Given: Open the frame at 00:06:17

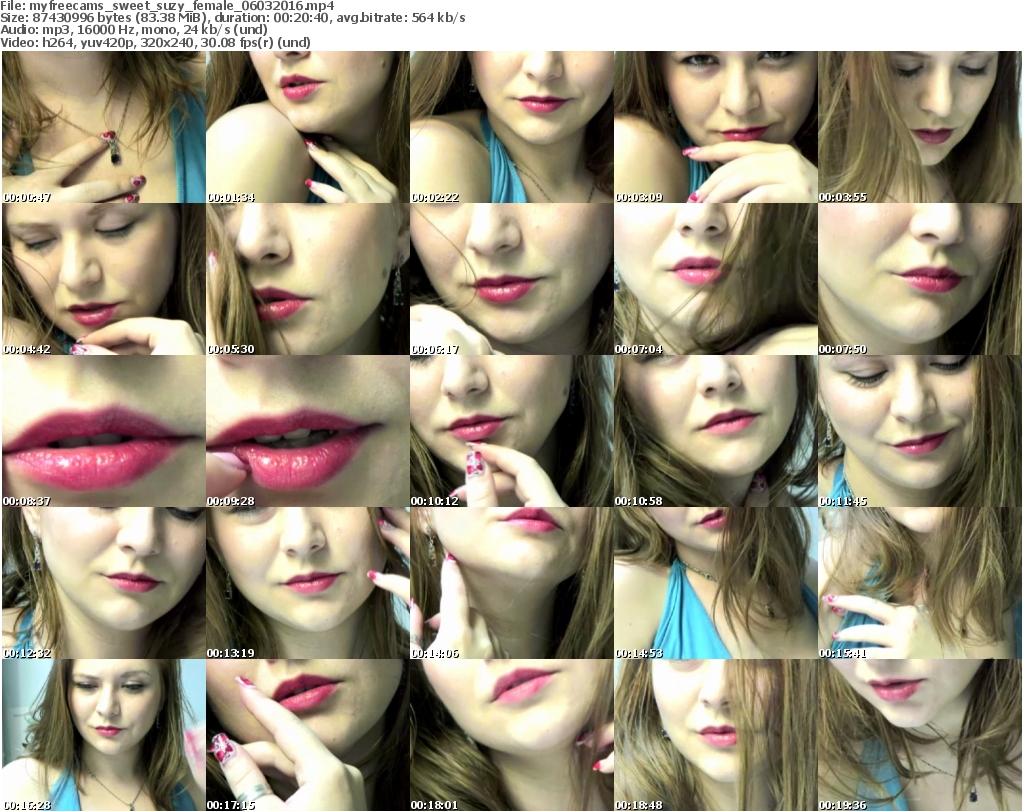Looking at the screenshot, I should point(511,279).
